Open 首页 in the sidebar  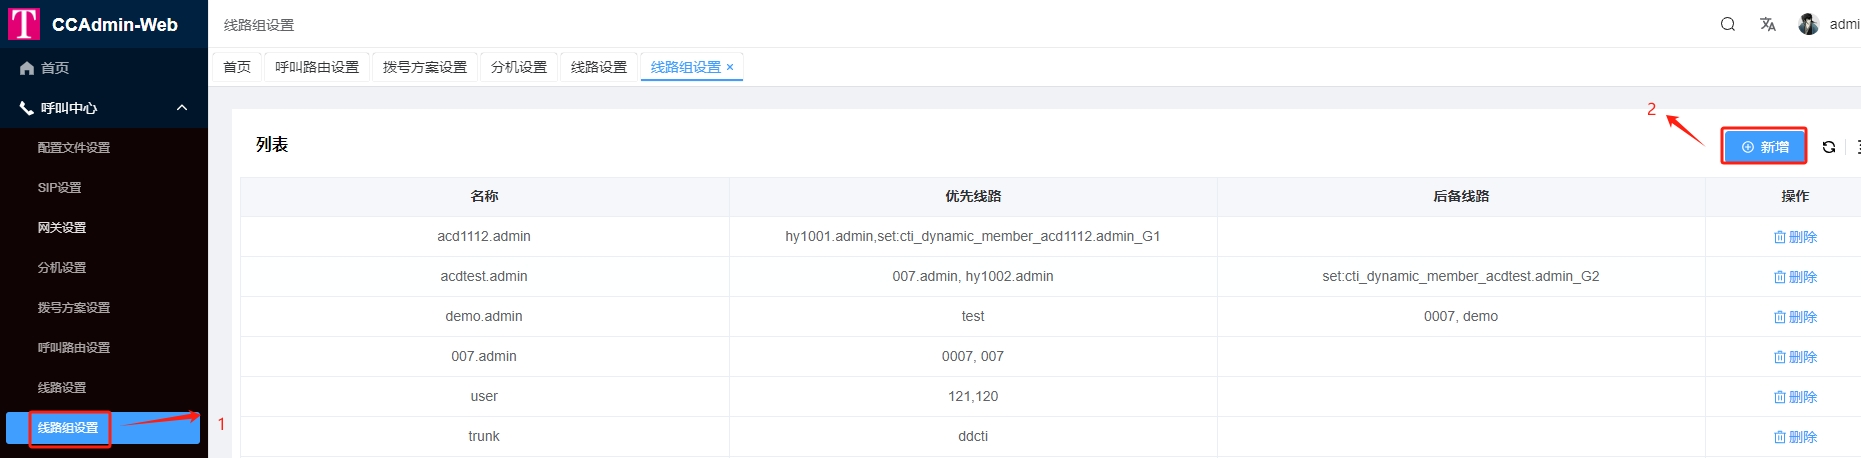coord(54,68)
